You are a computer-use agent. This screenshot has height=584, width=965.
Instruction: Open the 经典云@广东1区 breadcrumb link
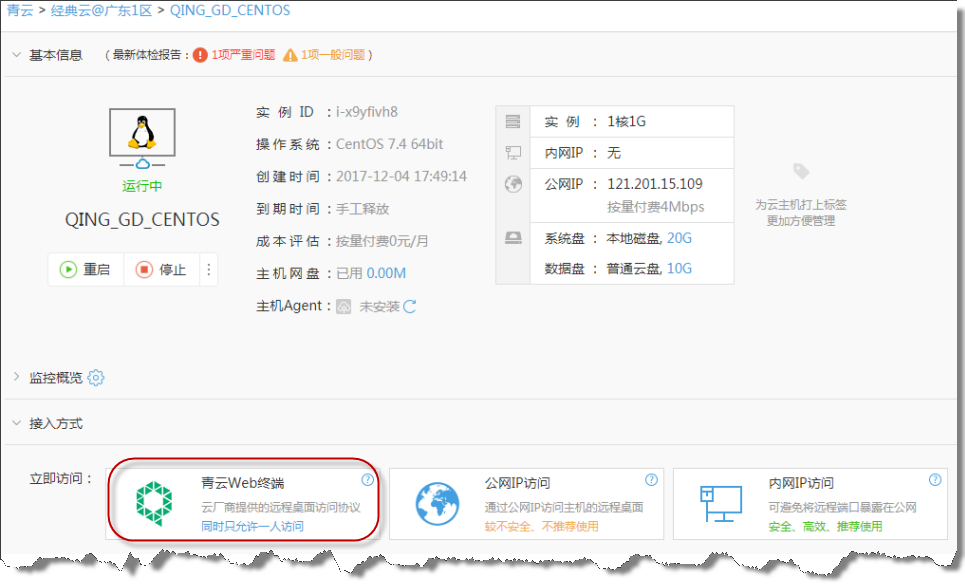tap(102, 10)
